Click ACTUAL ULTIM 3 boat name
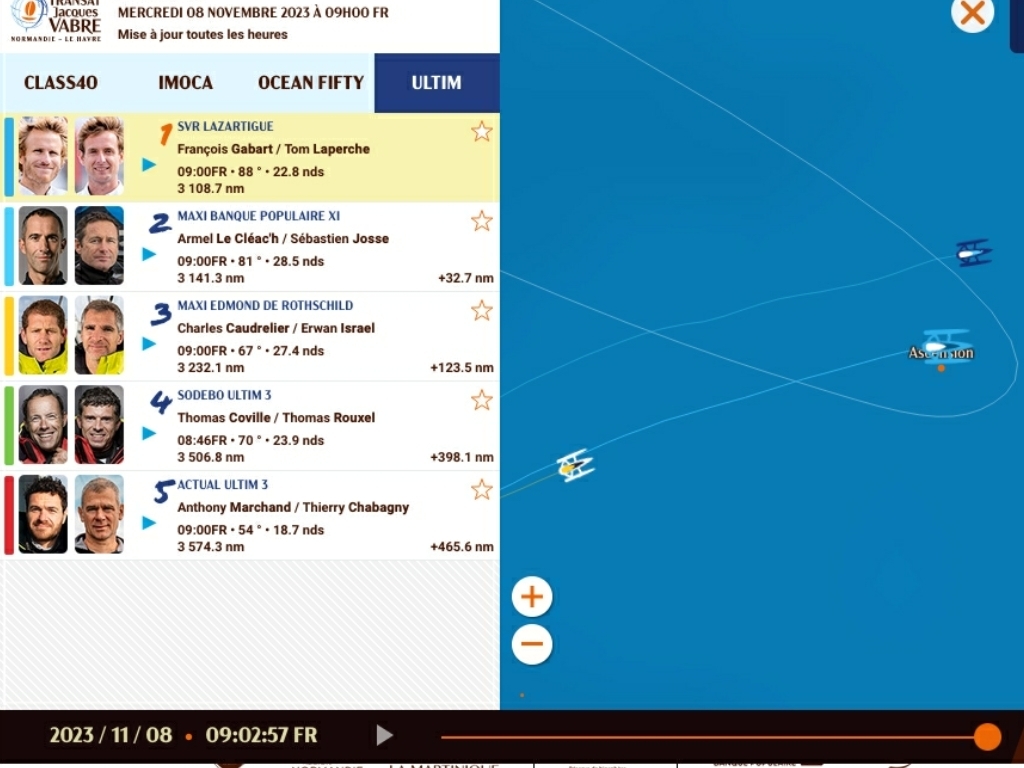 [223, 484]
